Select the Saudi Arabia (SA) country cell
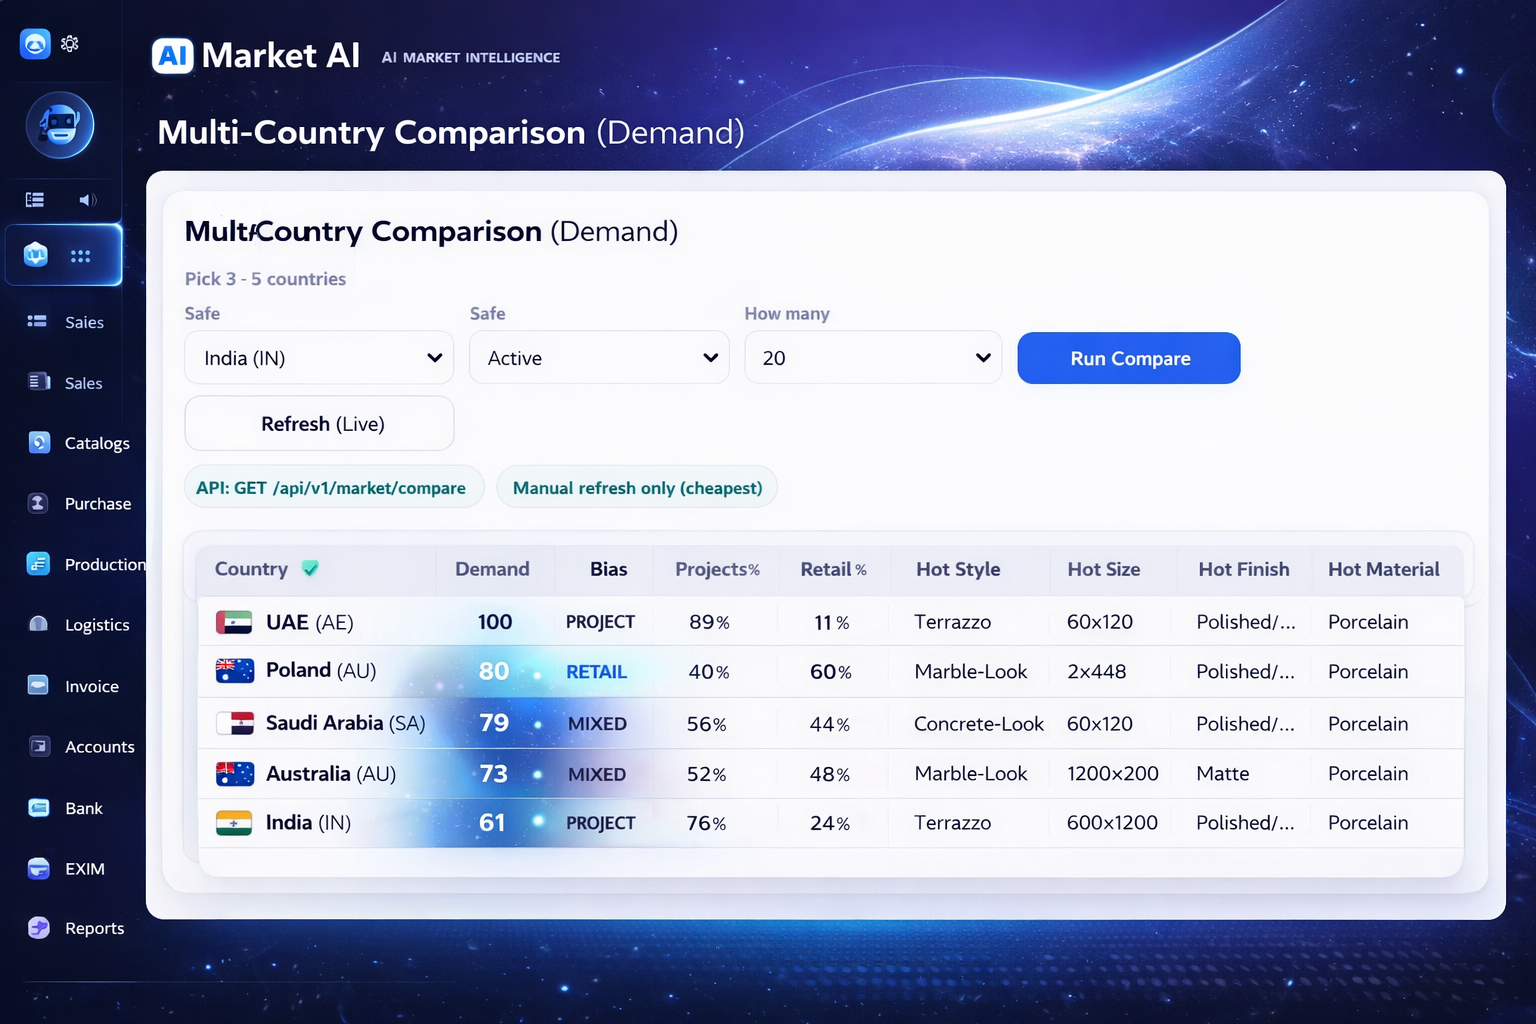 345,722
